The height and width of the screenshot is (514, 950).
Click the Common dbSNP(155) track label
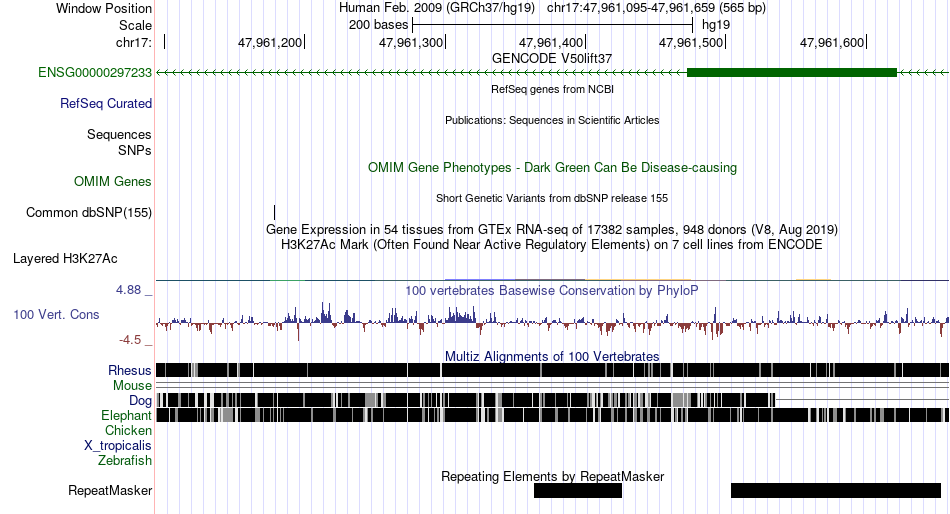pos(89,213)
